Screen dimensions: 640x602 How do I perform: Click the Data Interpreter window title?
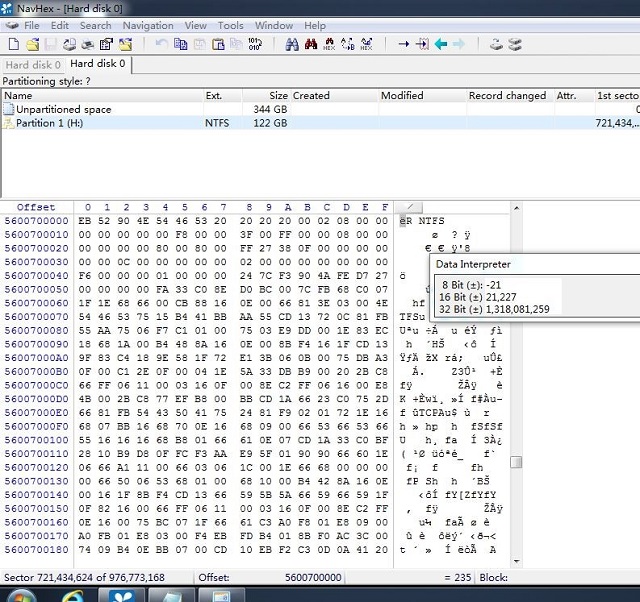tap(473, 264)
